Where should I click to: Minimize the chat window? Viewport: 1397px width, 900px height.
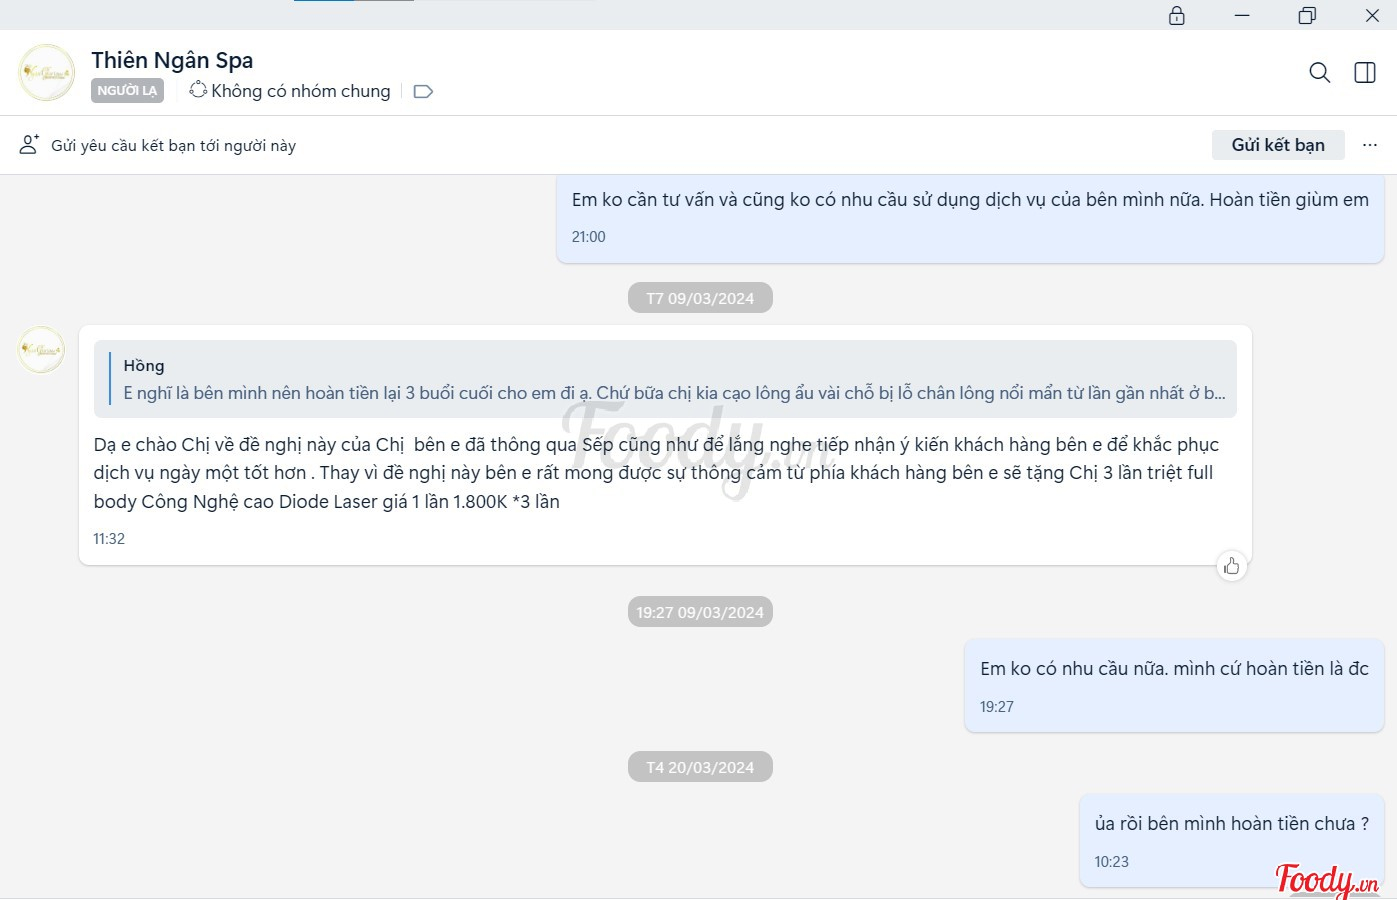(x=1242, y=16)
